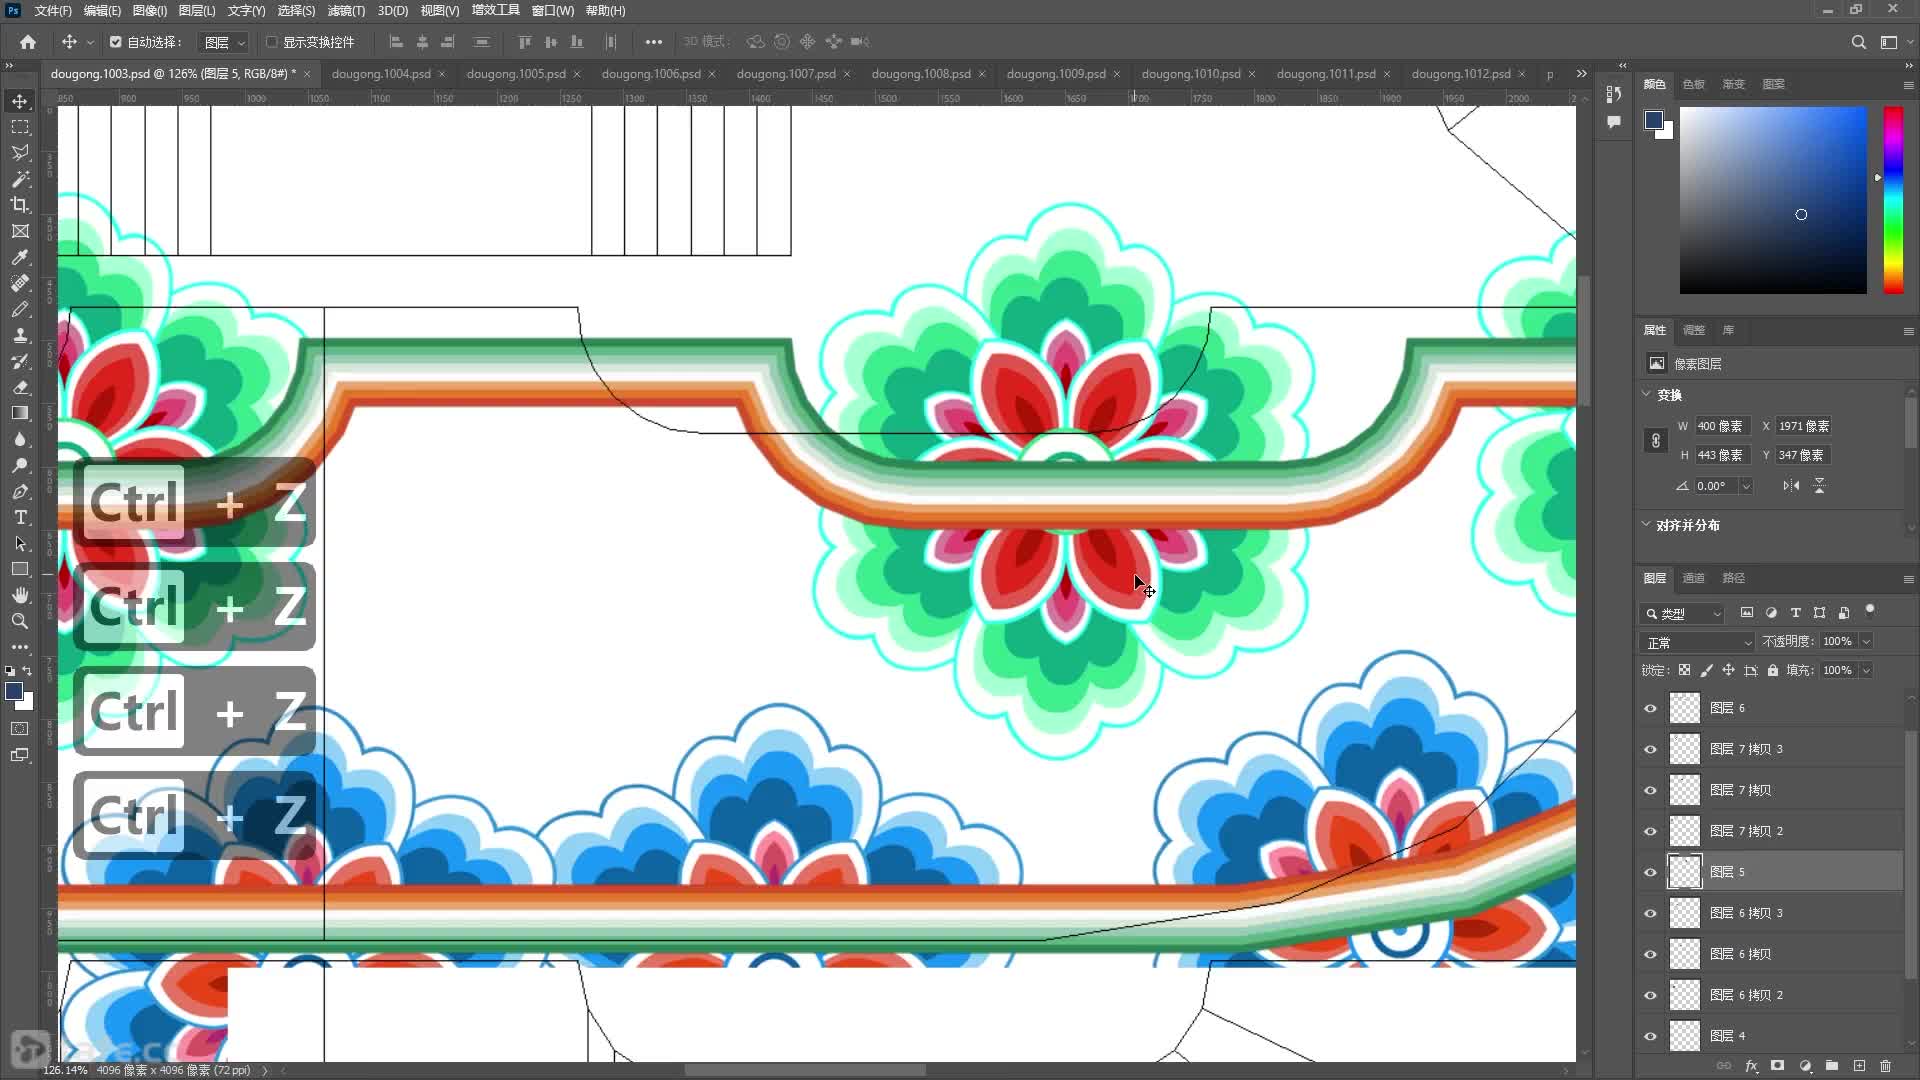This screenshot has width=1920, height=1080.
Task: Hide layer 图层 7 拷贝
Action: 1650,790
